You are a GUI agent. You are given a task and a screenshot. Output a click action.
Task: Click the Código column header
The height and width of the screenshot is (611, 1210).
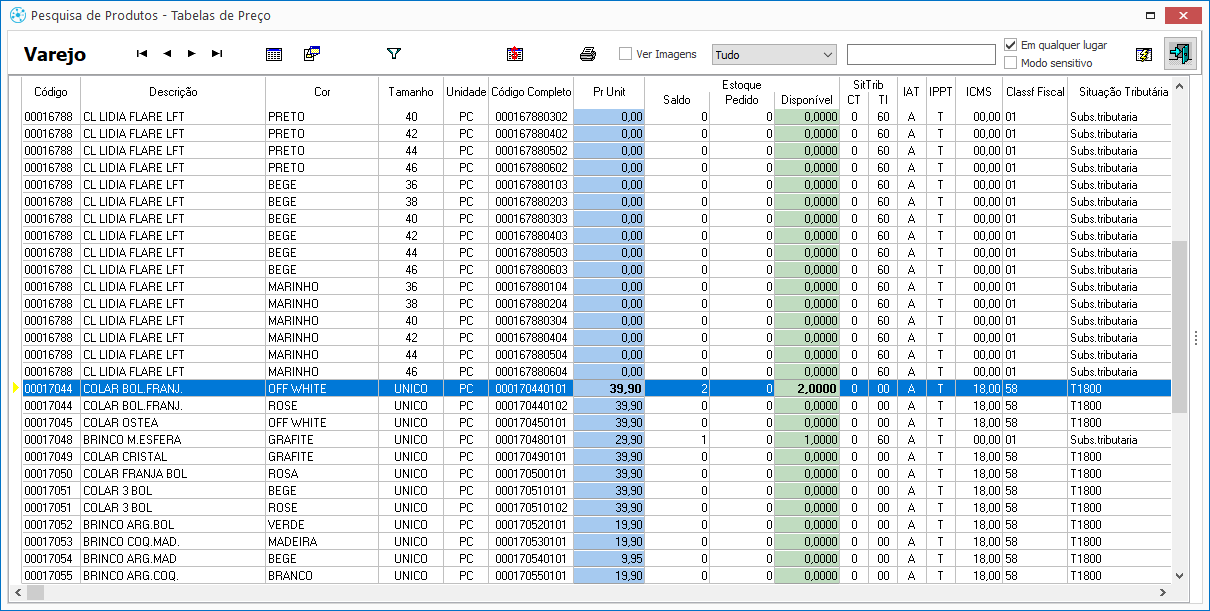pyautogui.click(x=51, y=92)
